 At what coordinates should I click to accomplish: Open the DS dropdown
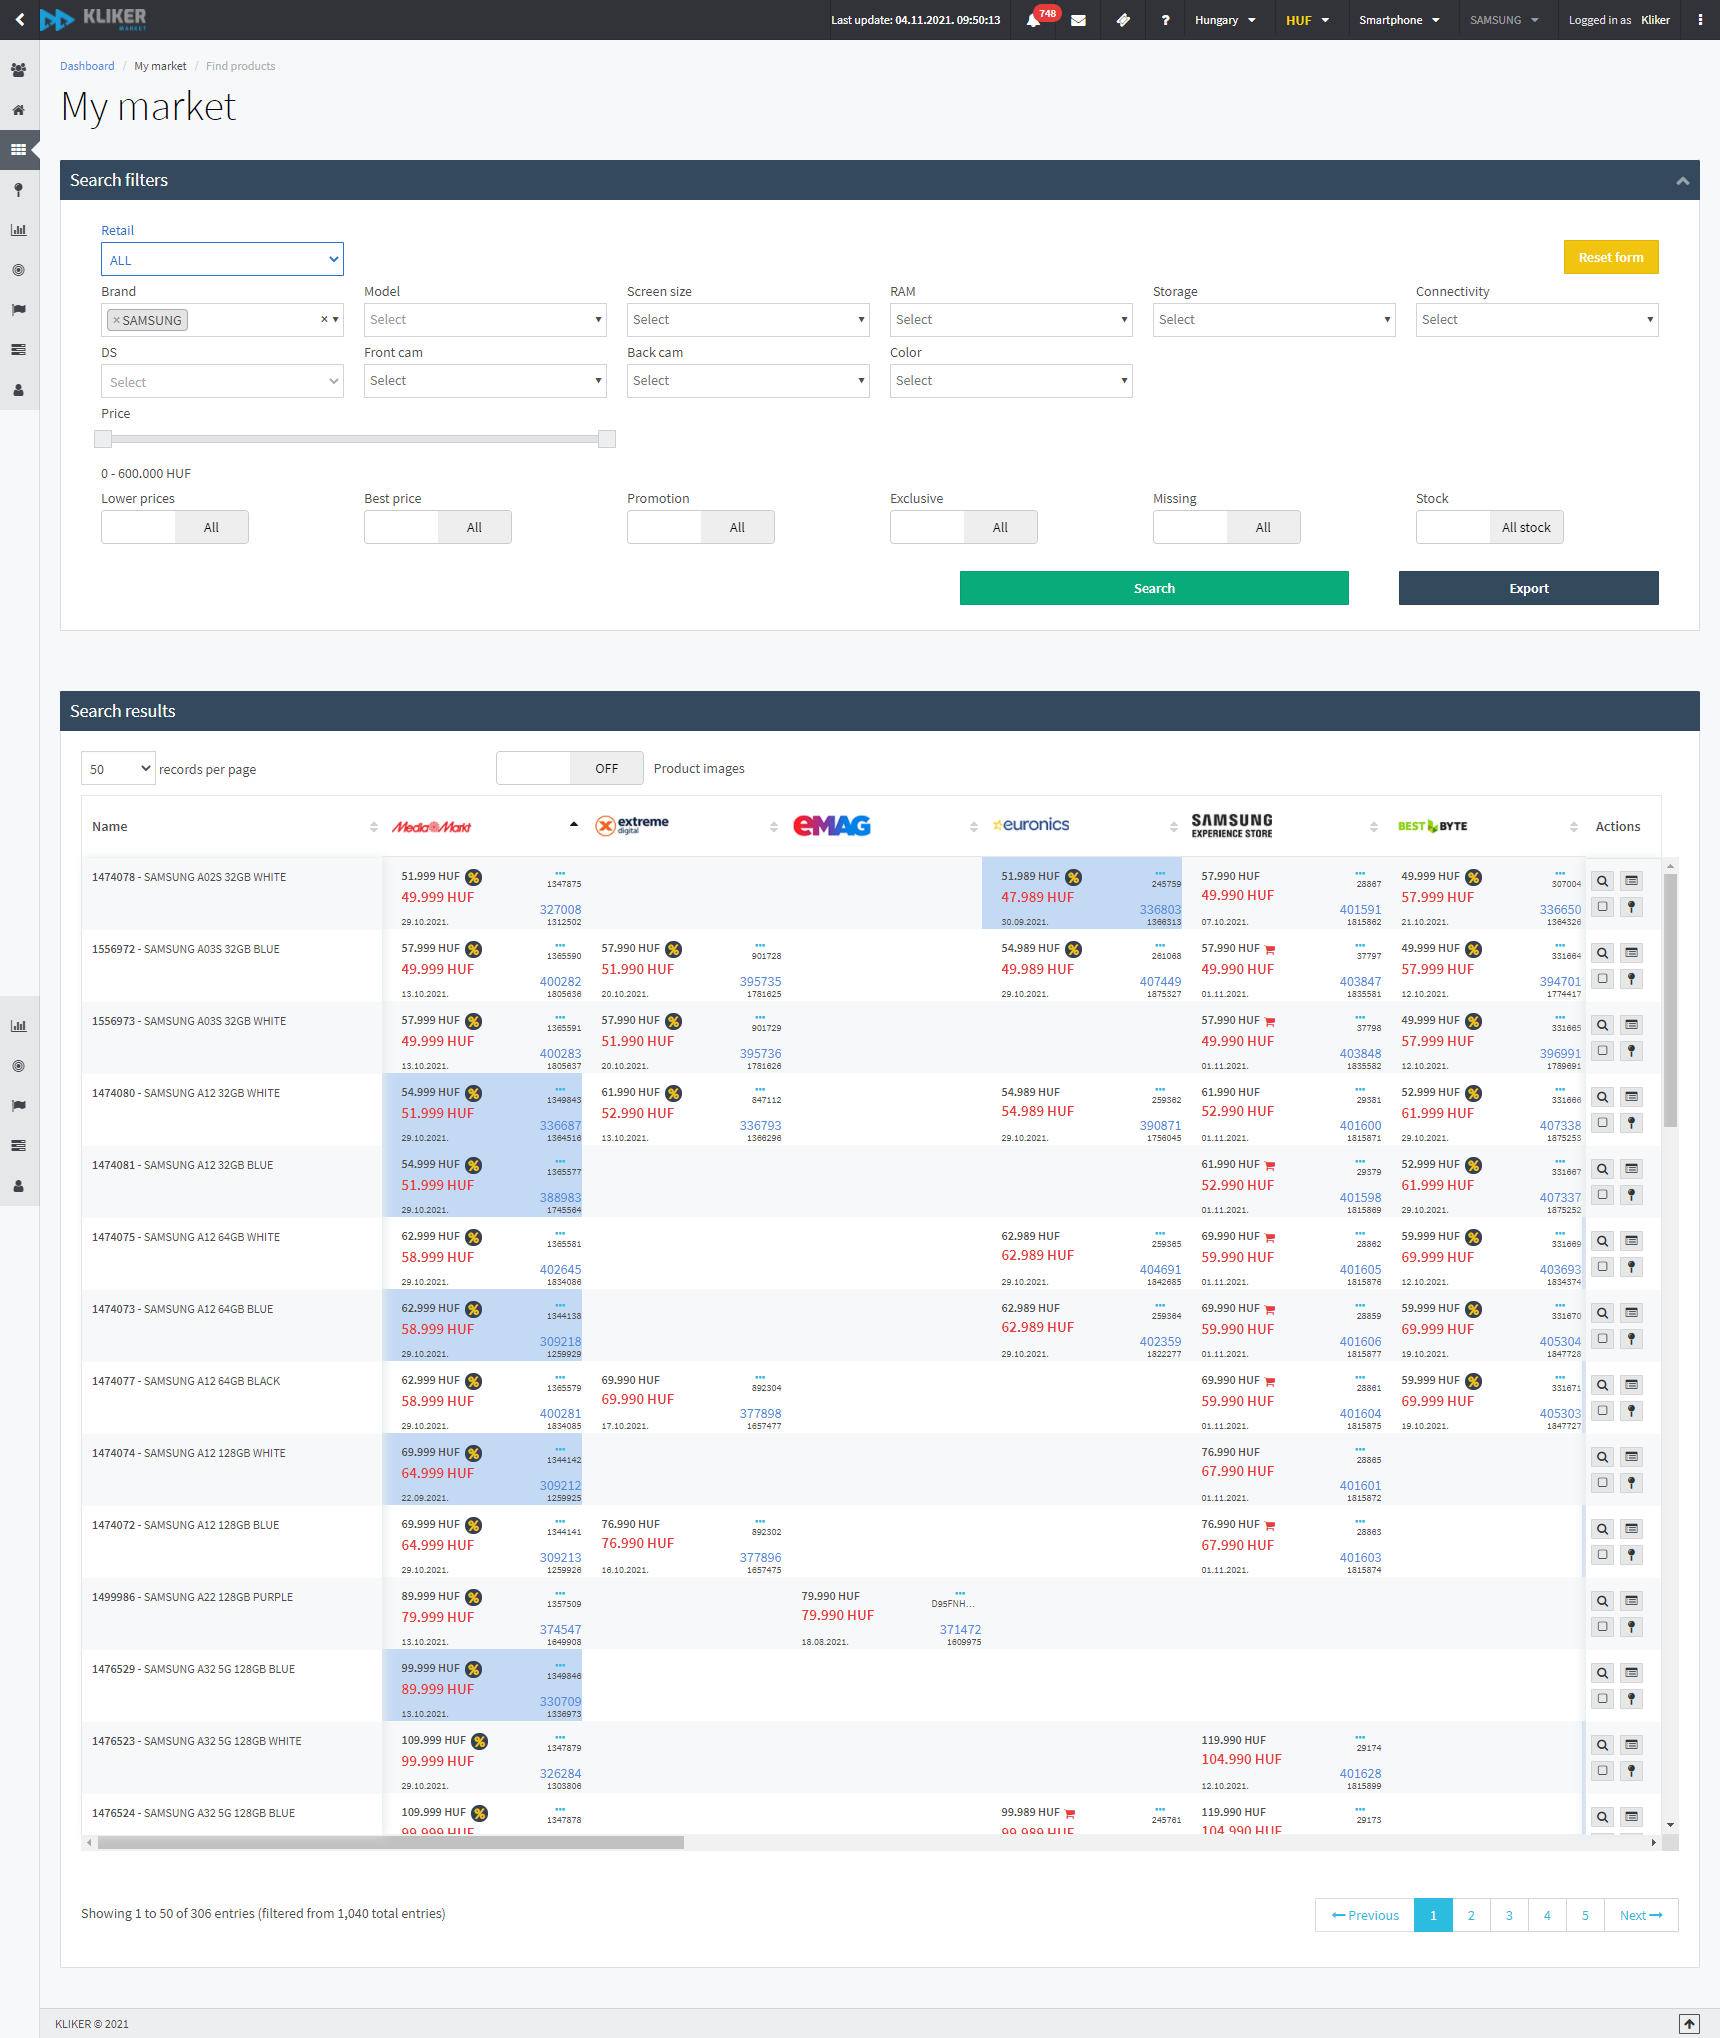point(222,381)
